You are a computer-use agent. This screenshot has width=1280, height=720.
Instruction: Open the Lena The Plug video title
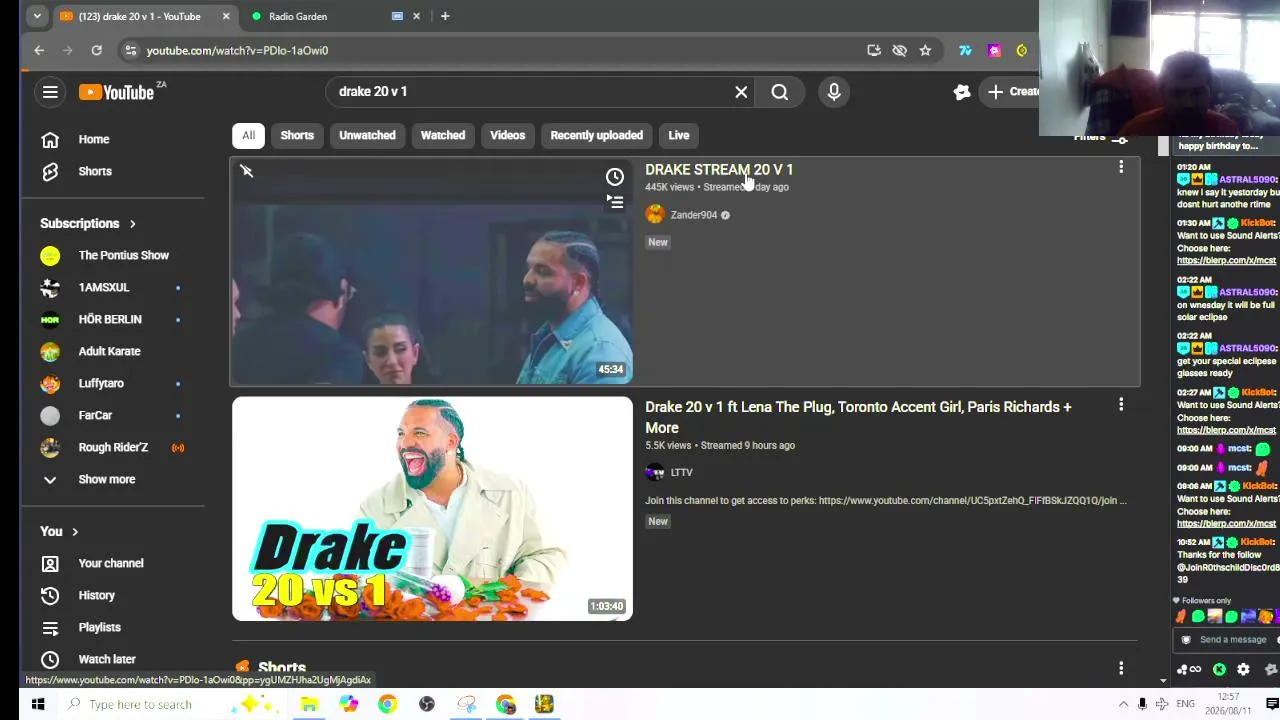tap(858, 417)
